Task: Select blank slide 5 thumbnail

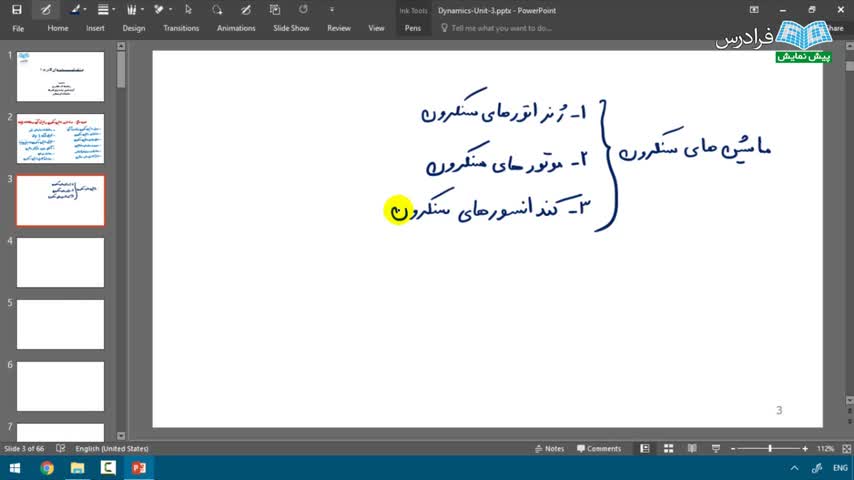Action: 60,324
